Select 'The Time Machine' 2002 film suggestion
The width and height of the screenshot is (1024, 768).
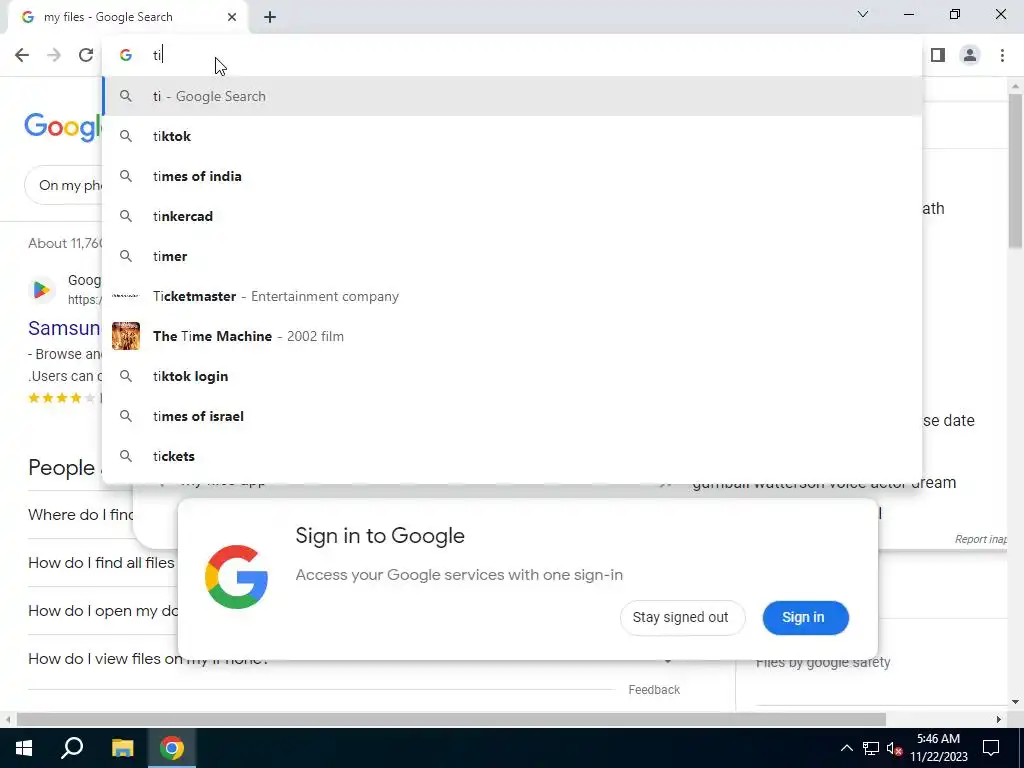click(512, 336)
